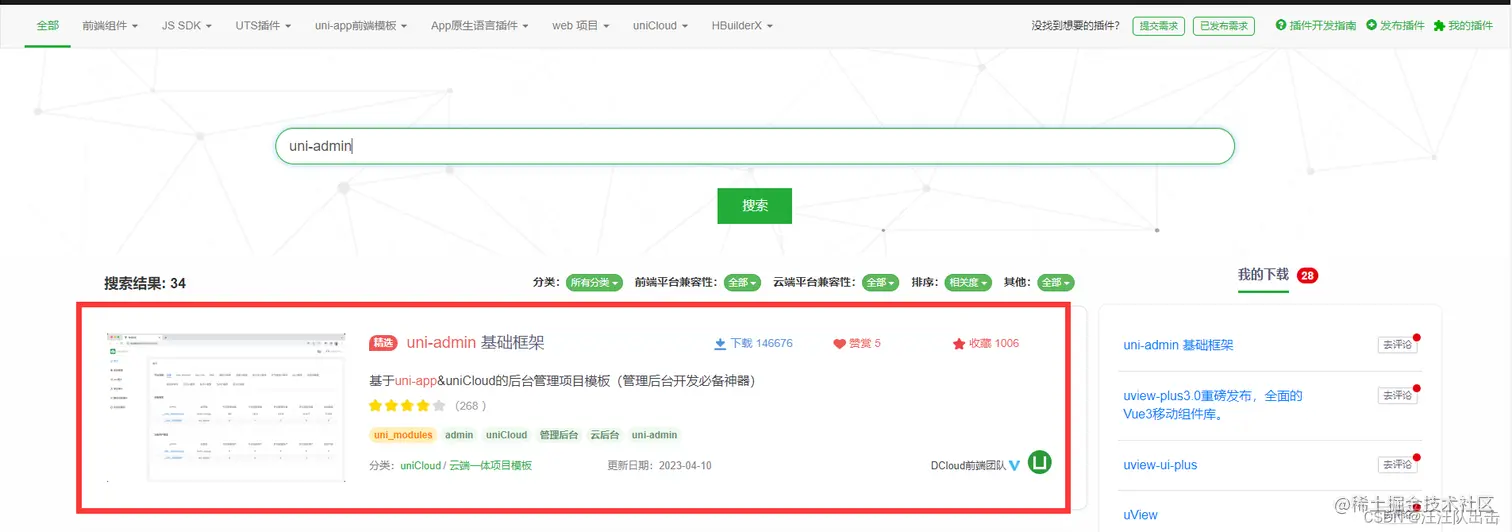Image resolution: width=1512 pixels, height=532 pixels.
Task: Open the uniCloud category link after 分类
Action: (421, 466)
